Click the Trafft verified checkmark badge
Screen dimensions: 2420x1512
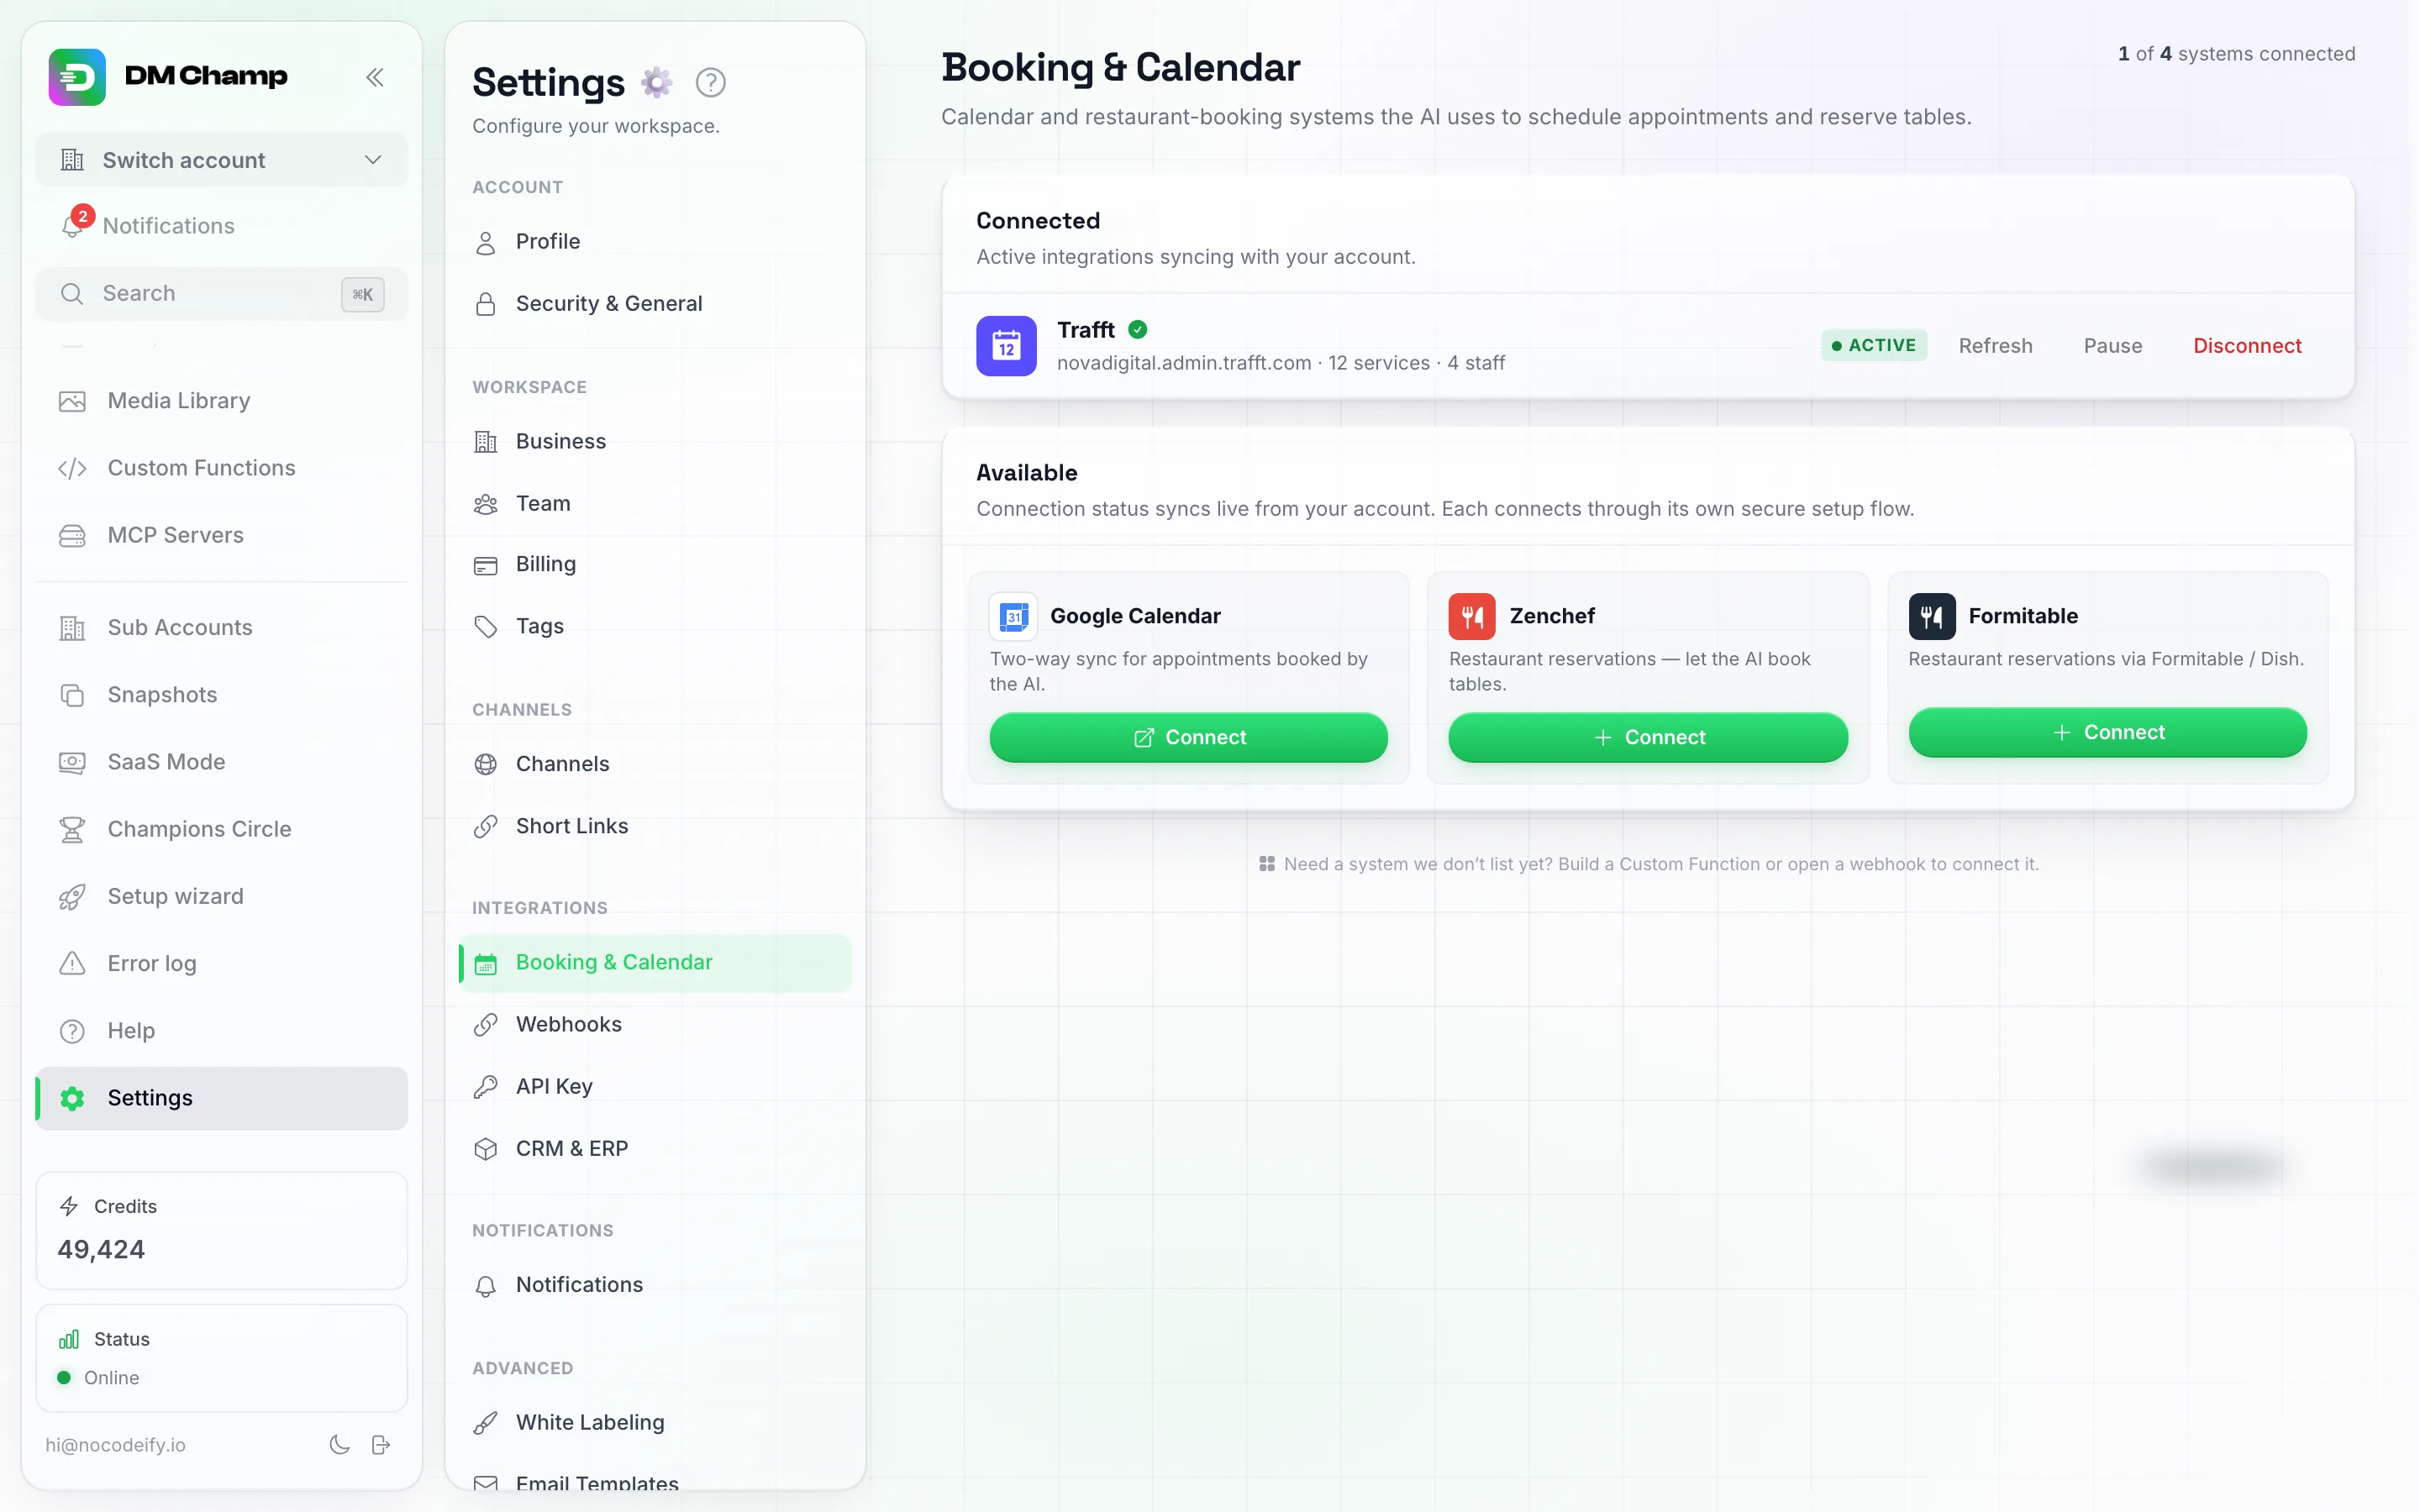(1138, 329)
